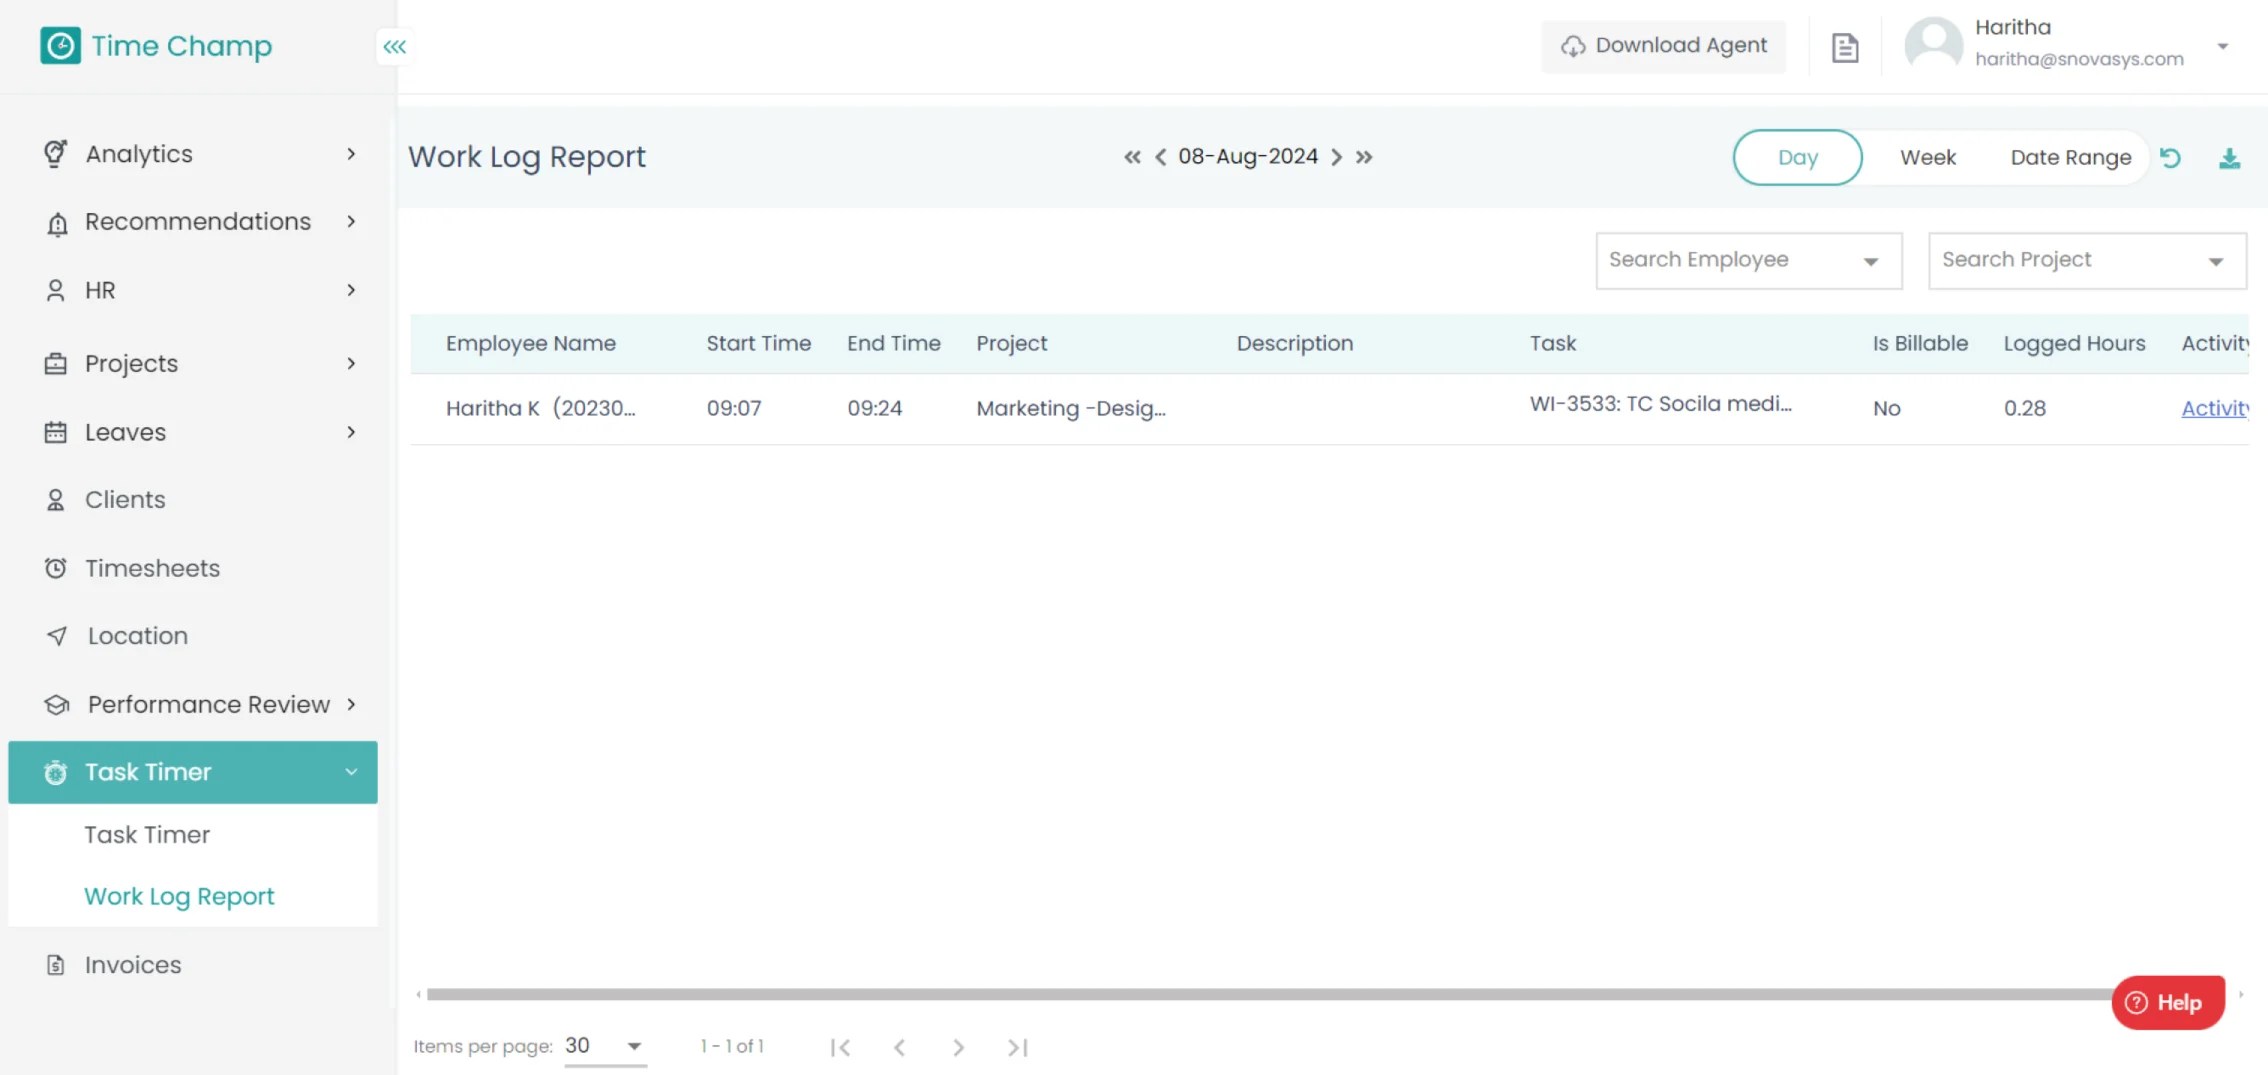Click the Projects briefcase icon
The height and width of the screenshot is (1075, 2268).
point(56,364)
